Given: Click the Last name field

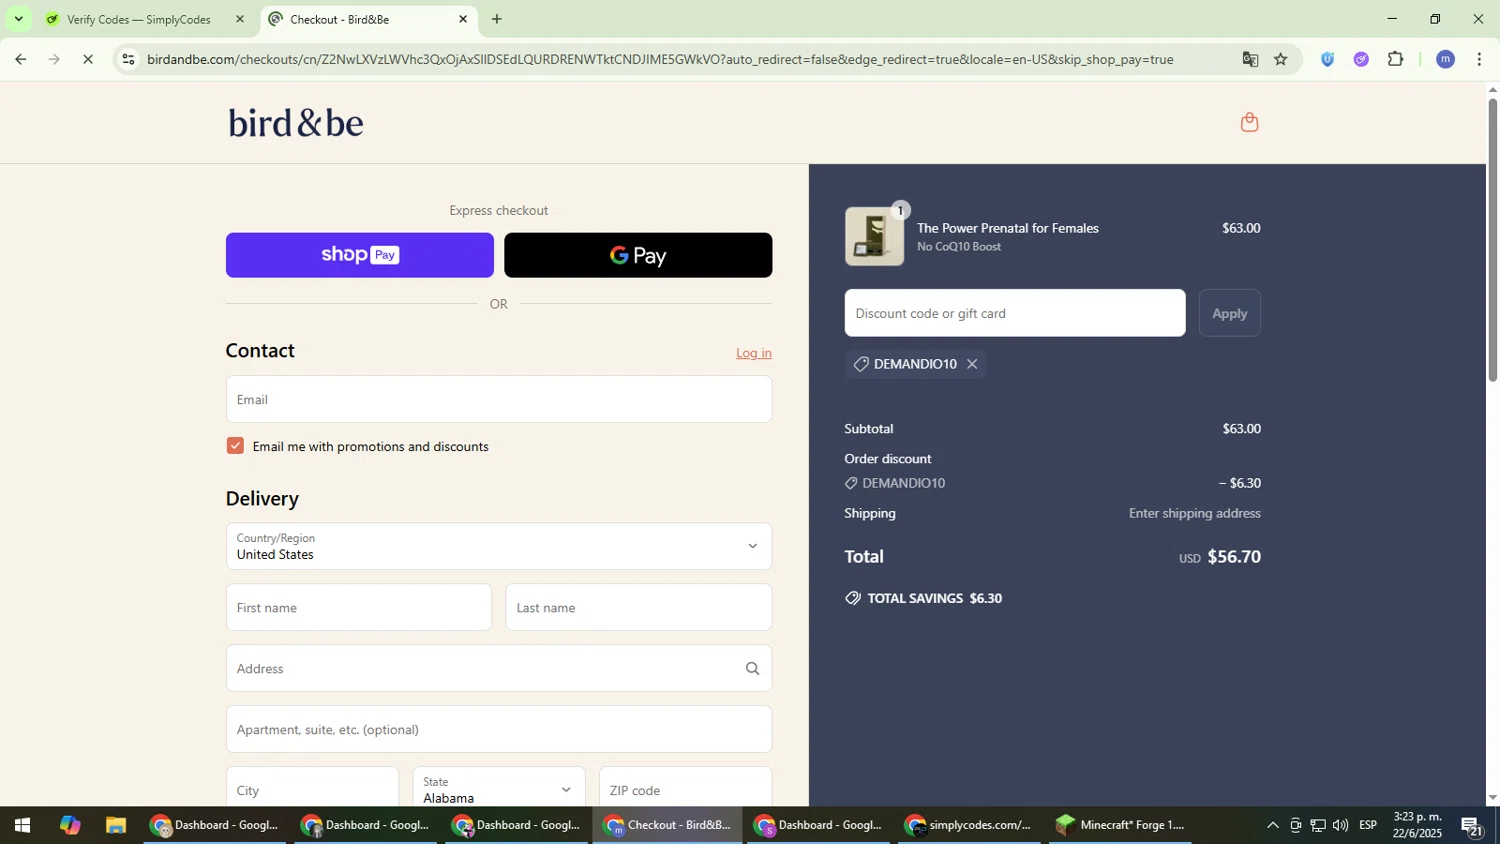Looking at the screenshot, I should [639, 608].
